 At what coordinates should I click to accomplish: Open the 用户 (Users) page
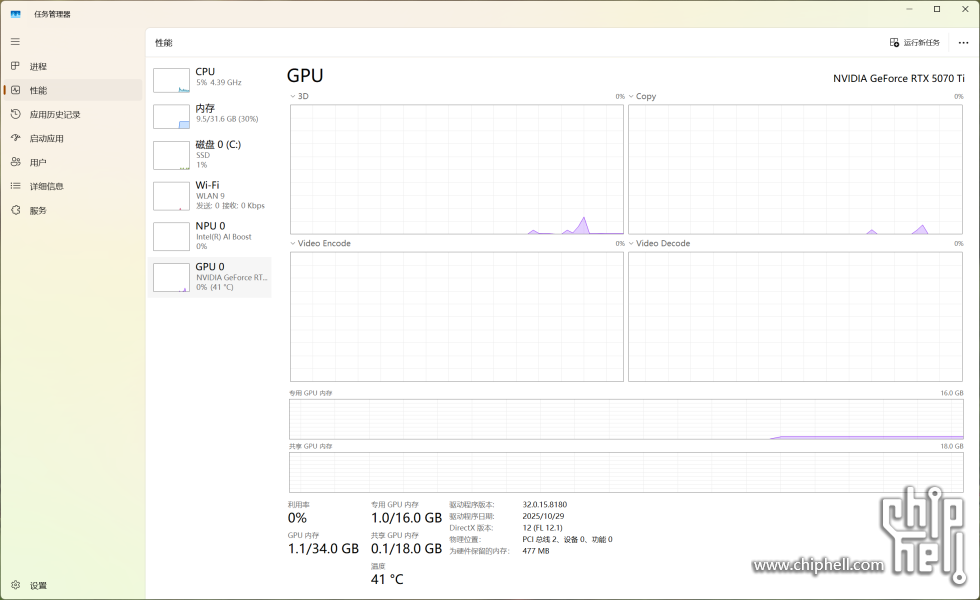click(37, 163)
